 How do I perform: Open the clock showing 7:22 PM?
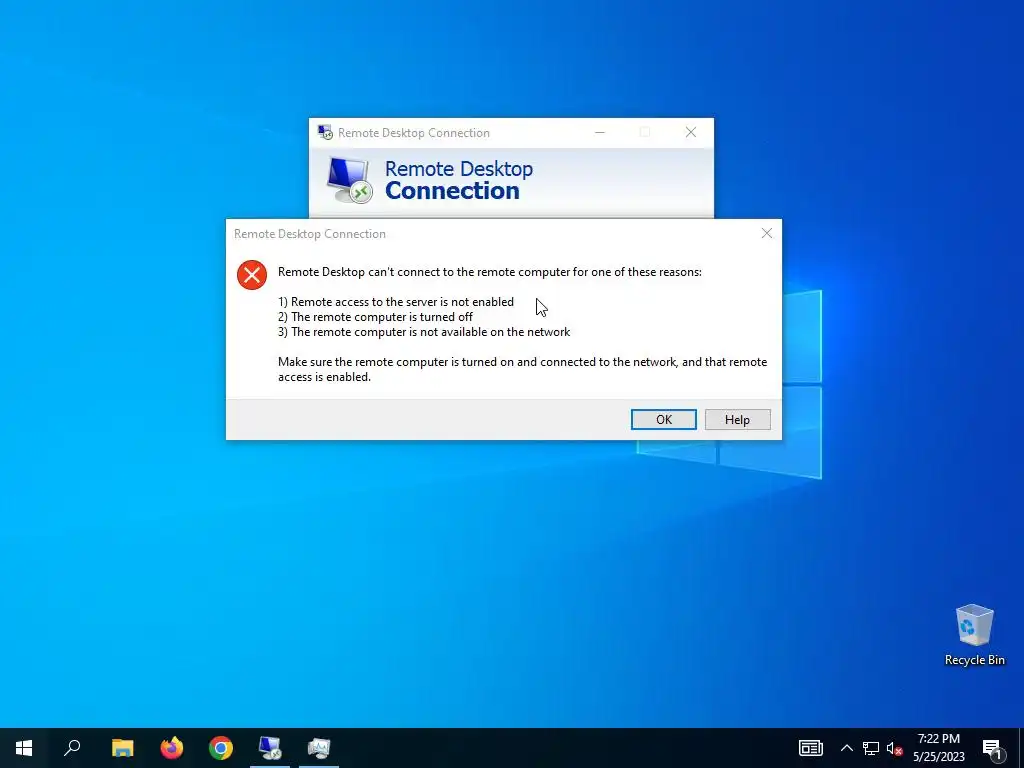(938, 748)
